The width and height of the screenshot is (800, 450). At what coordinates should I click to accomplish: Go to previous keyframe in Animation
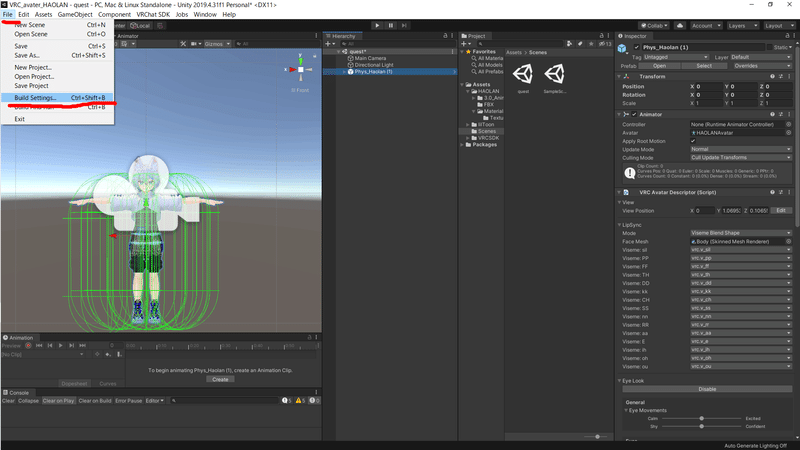pyautogui.click(x=50, y=345)
